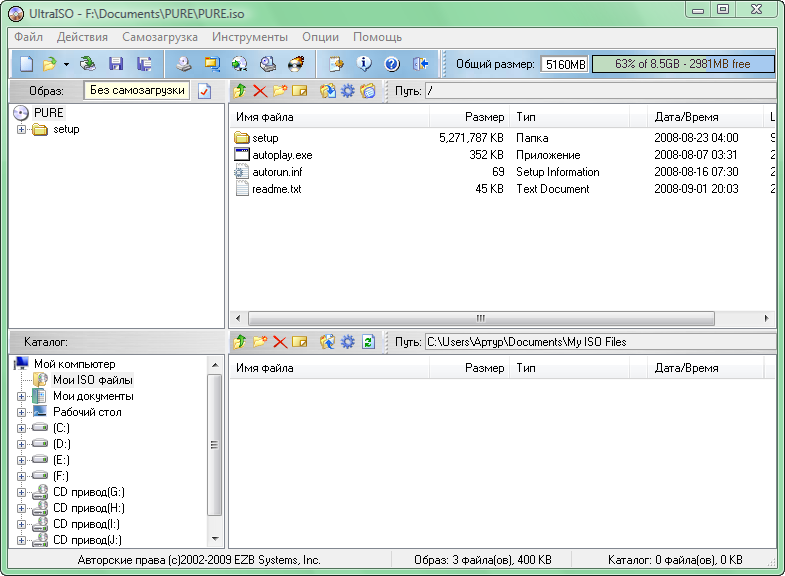
Task: Expand the Рабочий стол tree node
Action: (x=22, y=413)
